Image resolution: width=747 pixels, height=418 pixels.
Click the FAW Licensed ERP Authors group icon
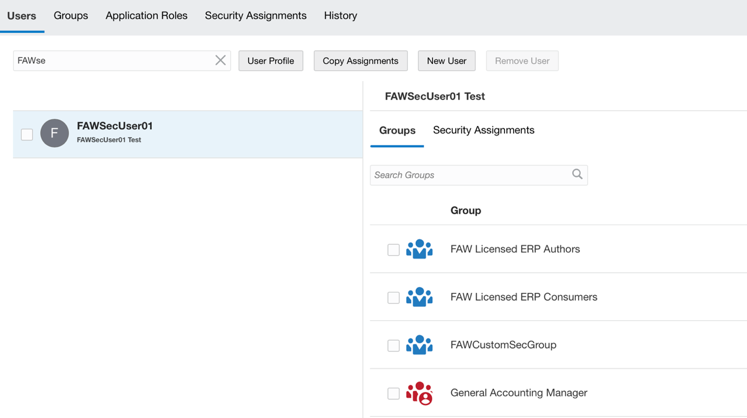pos(419,249)
